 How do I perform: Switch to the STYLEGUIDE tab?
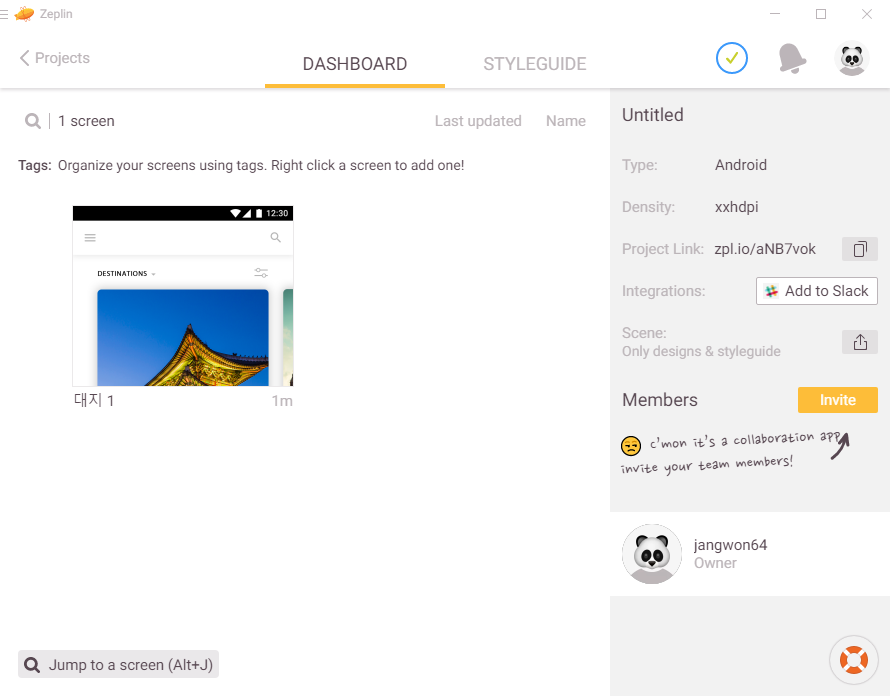(535, 64)
